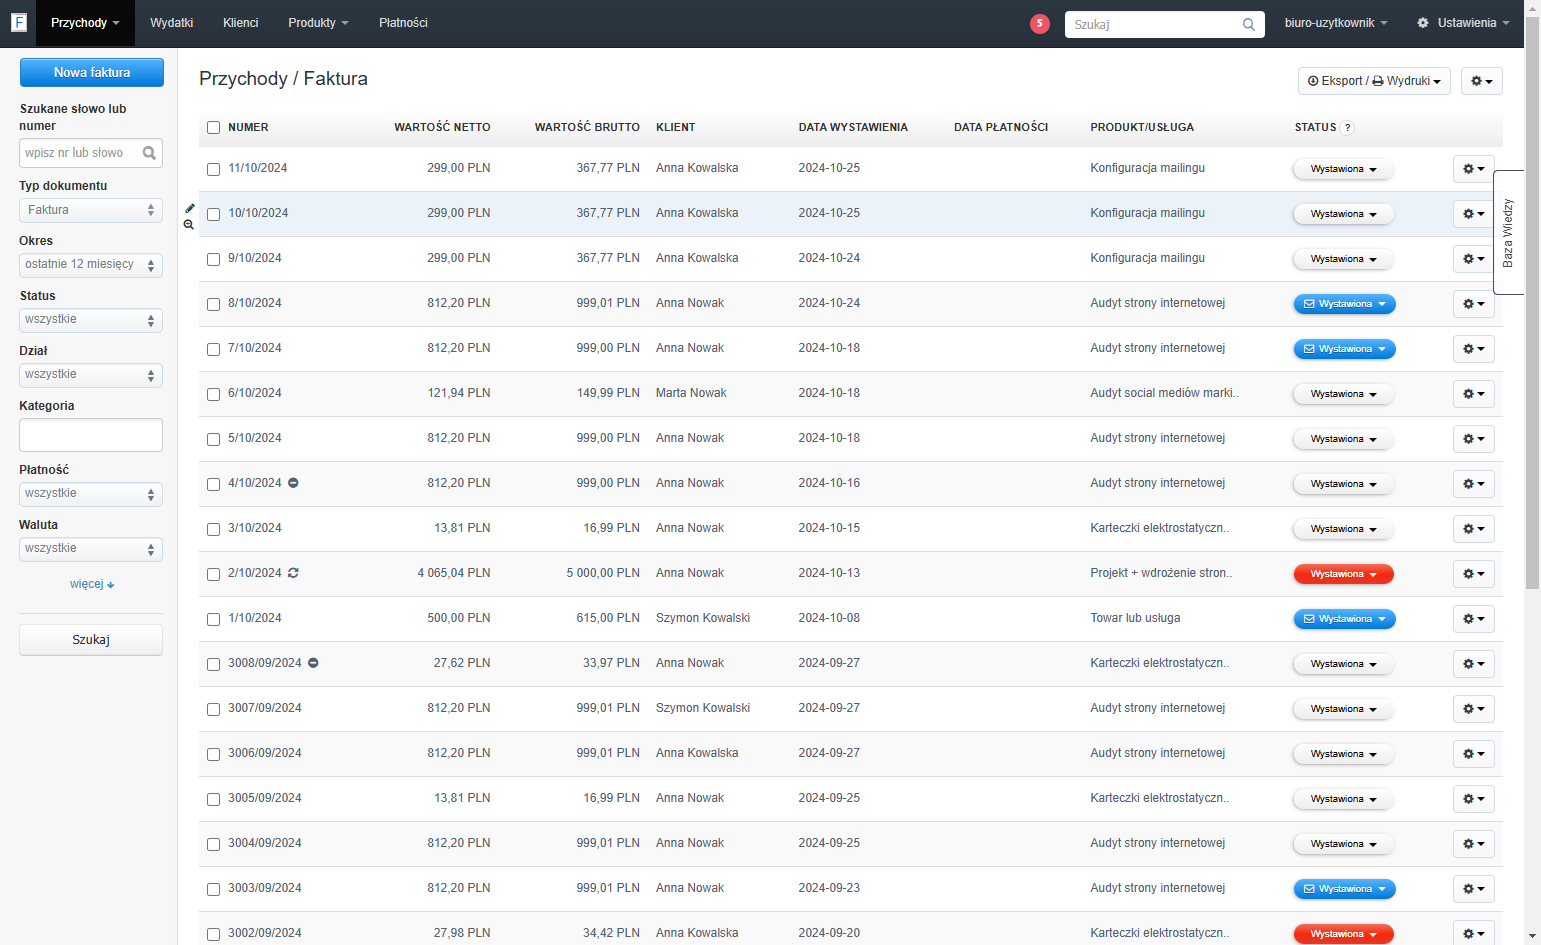Click the recurring arrows icon next to 2/10/2024
1541x945 pixels.
[x=293, y=573]
